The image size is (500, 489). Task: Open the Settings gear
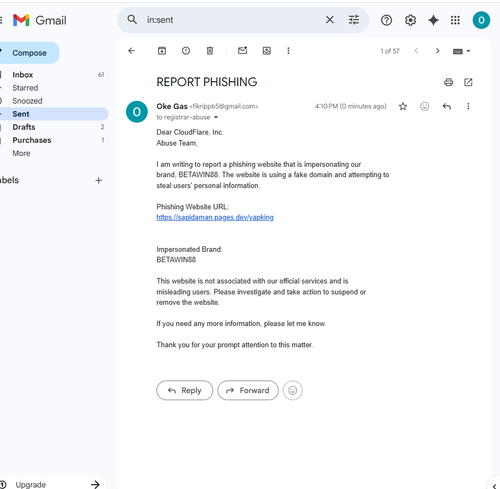click(410, 20)
